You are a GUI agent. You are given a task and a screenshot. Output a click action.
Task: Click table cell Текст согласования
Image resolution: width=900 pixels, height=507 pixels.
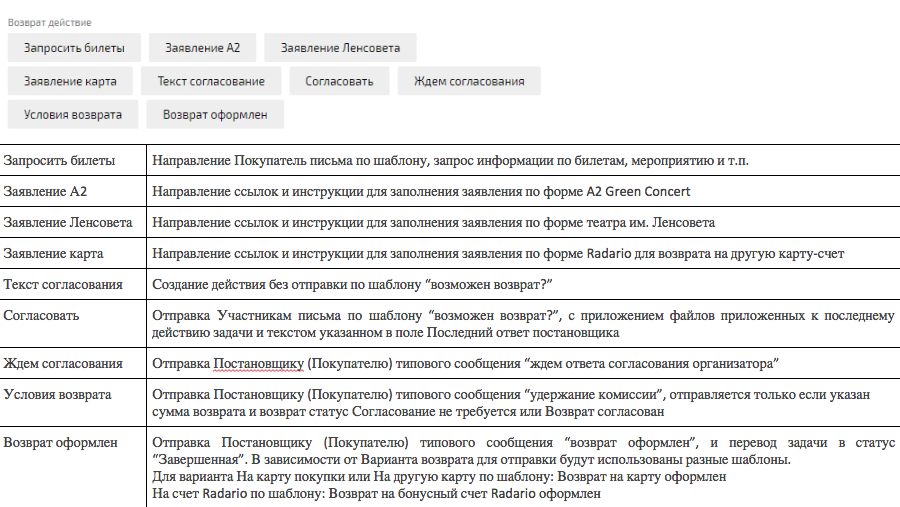tap(73, 284)
